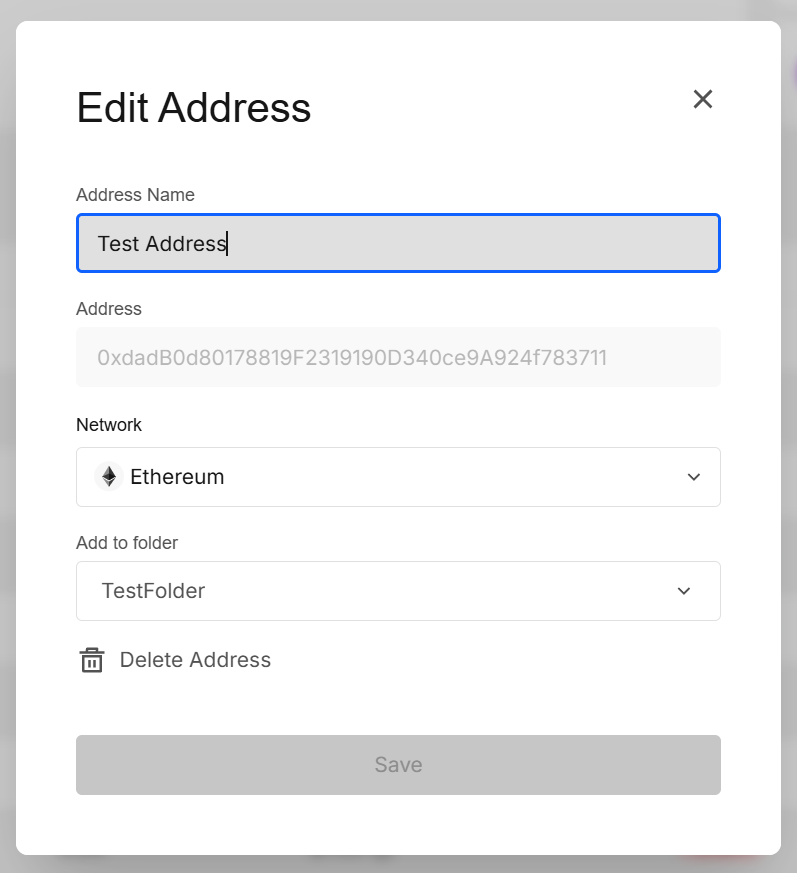Click the chevron beside TestFolder
Image resolution: width=797 pixels, height=873 pixels.
684,591
